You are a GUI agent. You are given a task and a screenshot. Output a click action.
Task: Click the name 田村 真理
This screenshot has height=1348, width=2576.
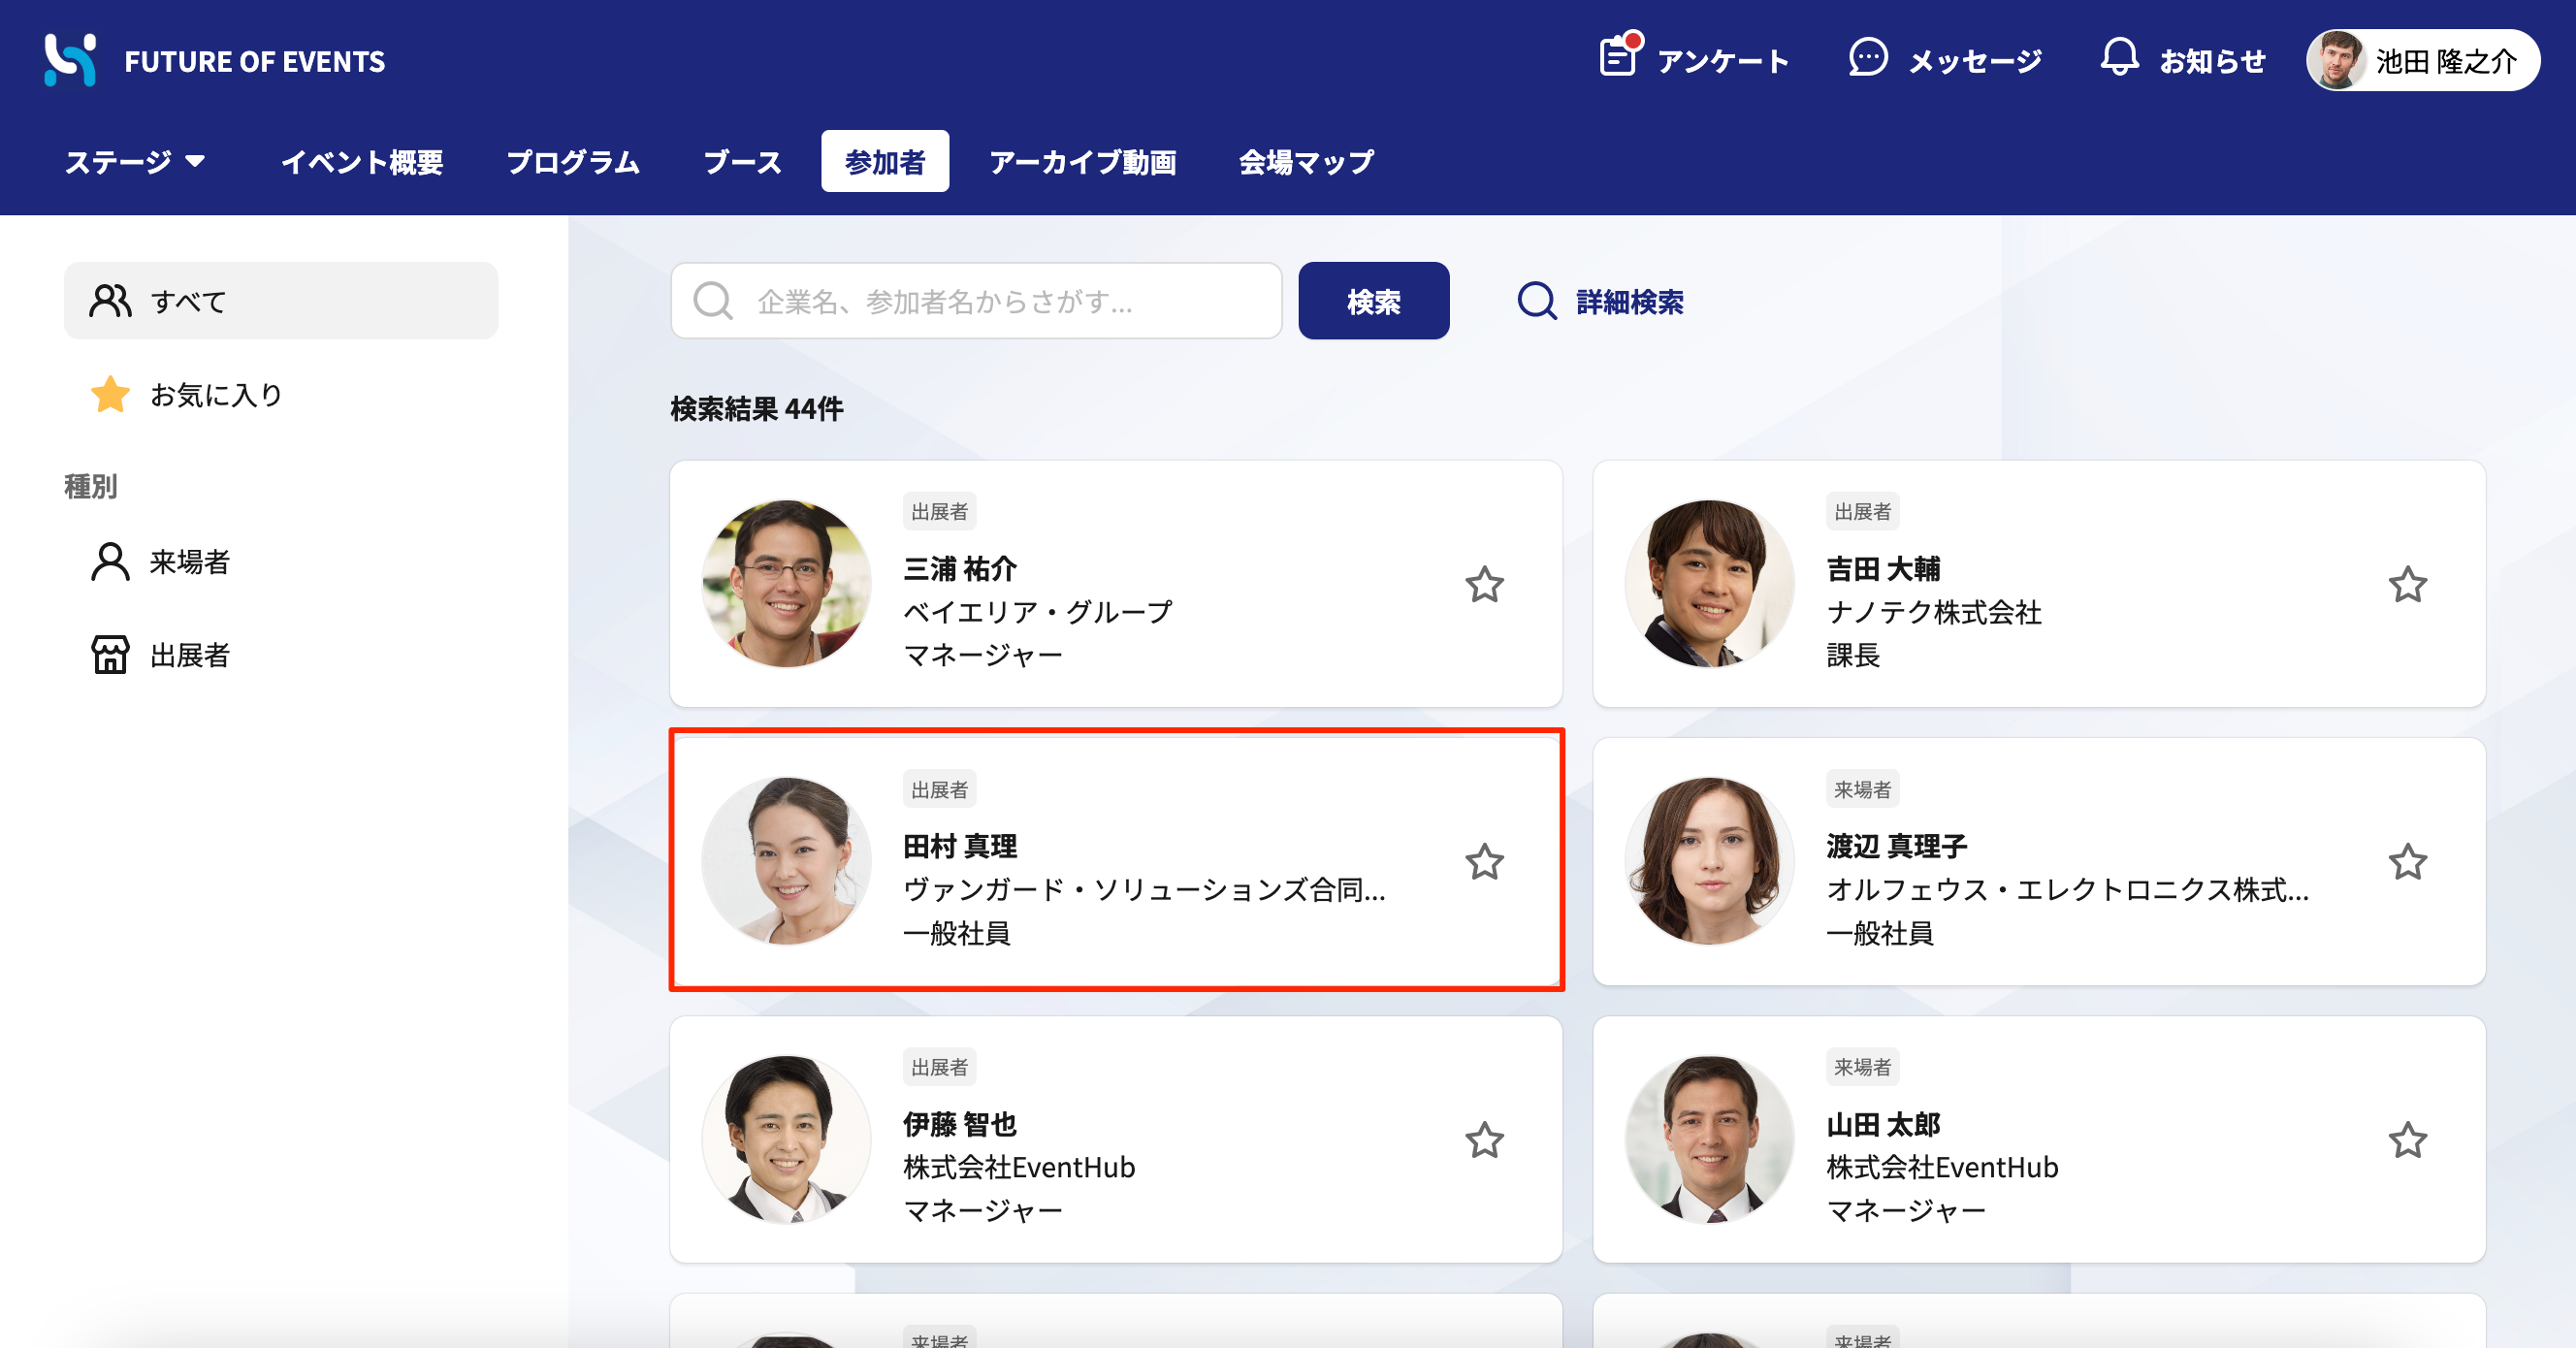click(960, 846)
